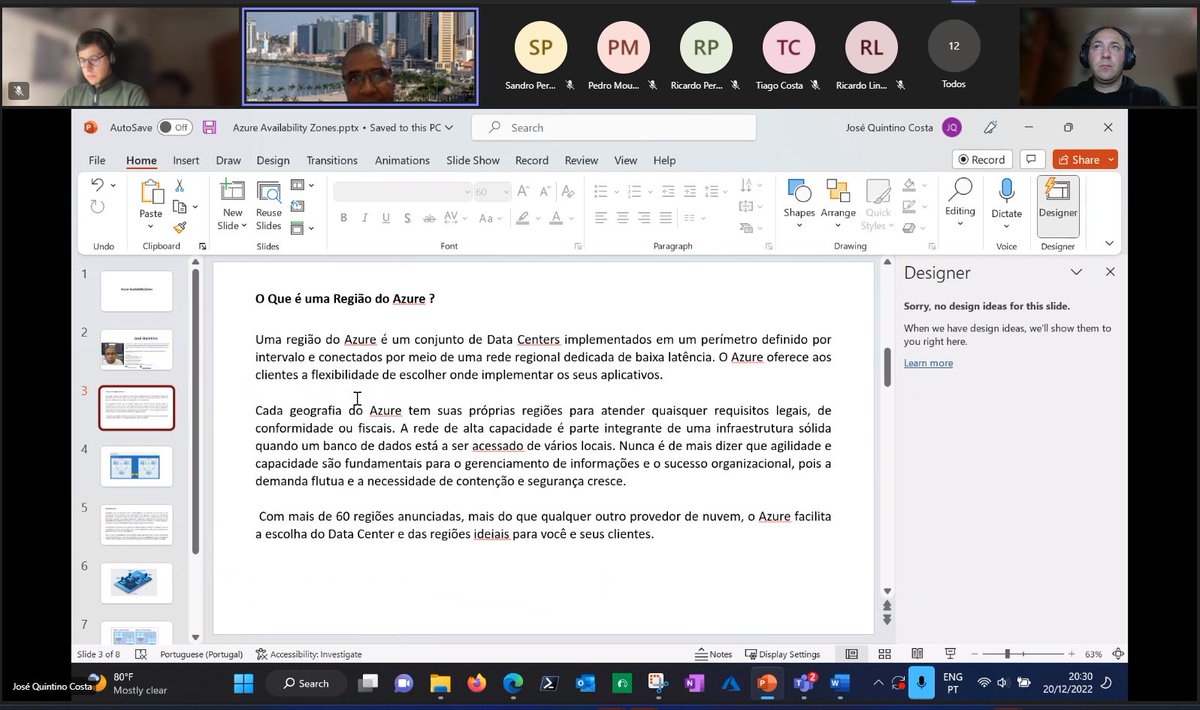
Task: Toggle Justify text alignment
Action: (x=666, y=218)
